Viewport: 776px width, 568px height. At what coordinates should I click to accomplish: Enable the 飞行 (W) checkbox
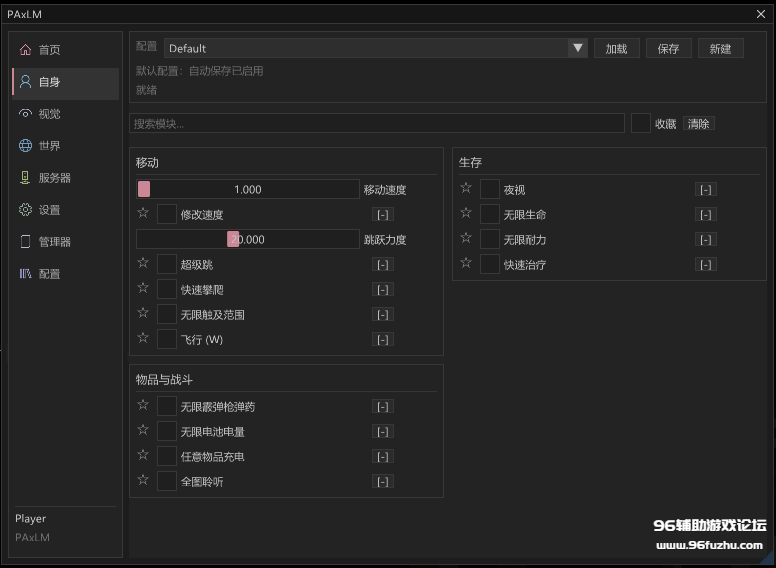coord(167,339)
